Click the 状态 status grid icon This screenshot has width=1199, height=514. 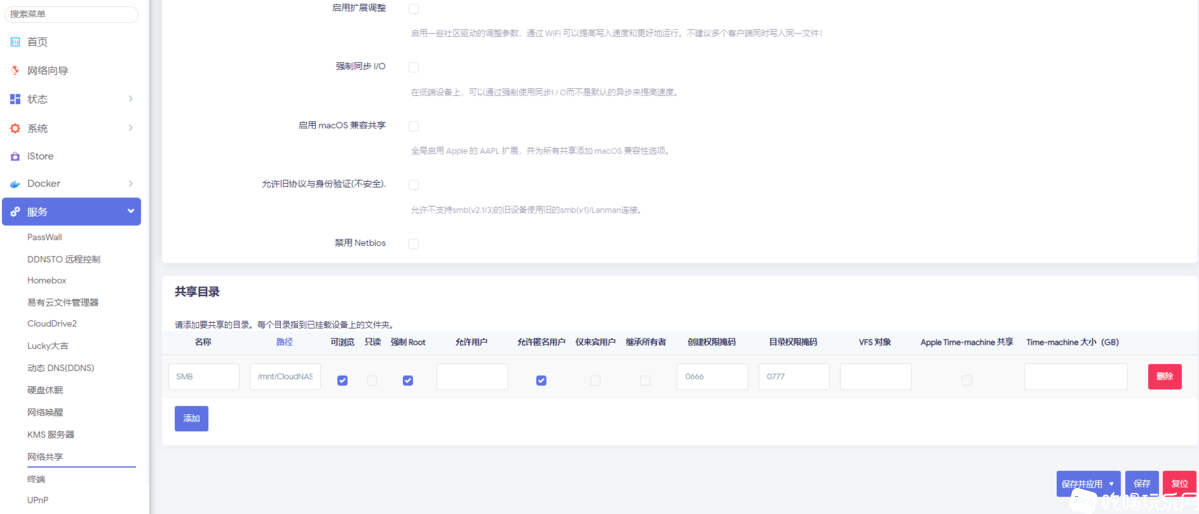[x=15, y=99]
